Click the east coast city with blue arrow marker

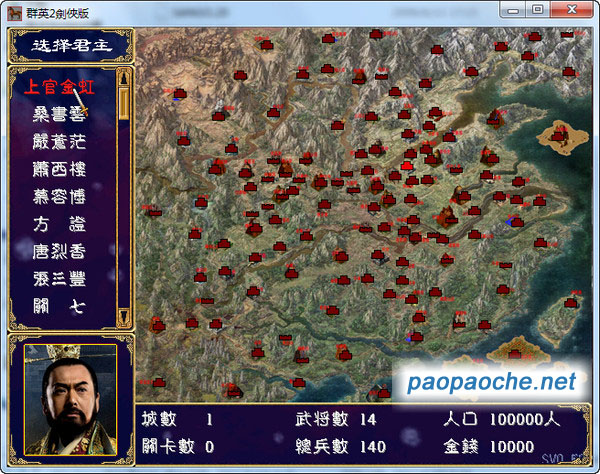[x=517, y=222]
